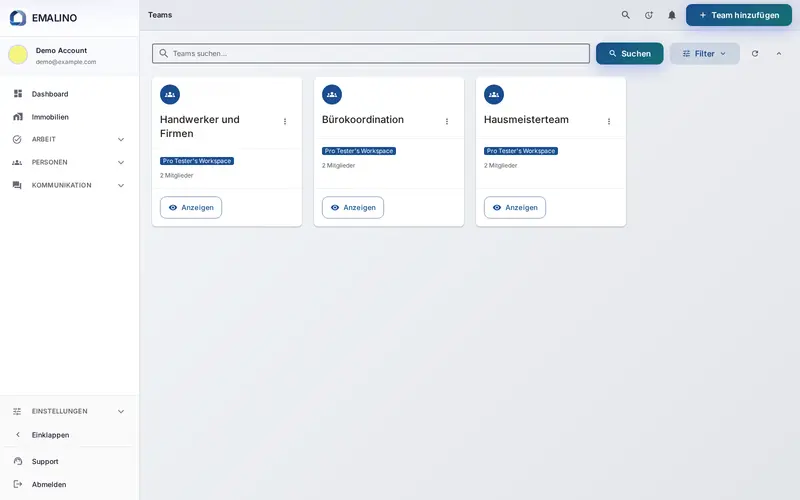Click the Hausmeisterteam title
This screenshot has width=800, height=500.
click(526, 119)
